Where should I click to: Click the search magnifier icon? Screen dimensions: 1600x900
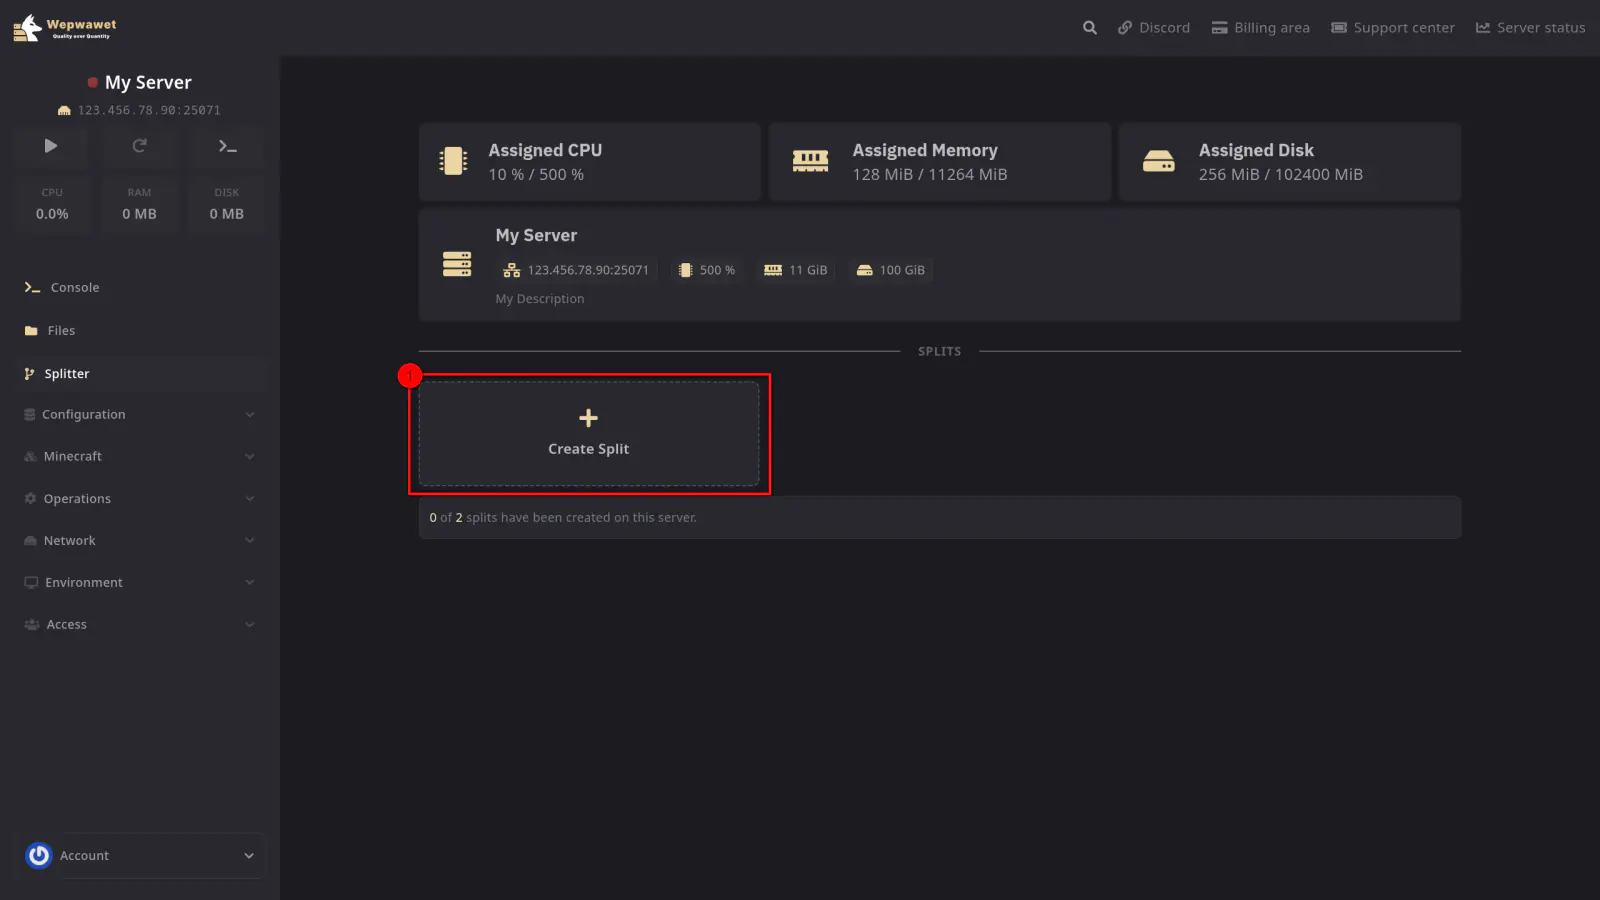click(1089, 28)
